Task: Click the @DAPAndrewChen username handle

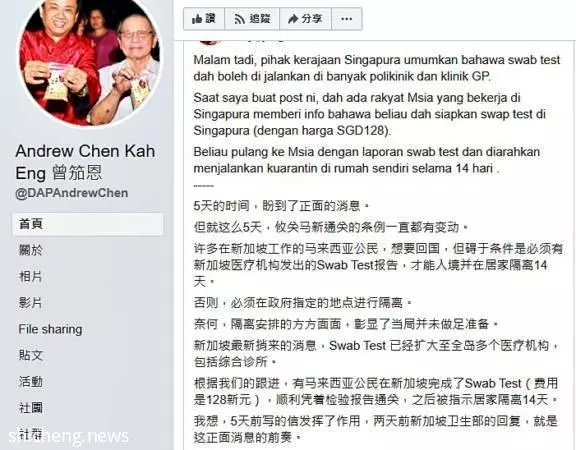Action: tap(72, 193)
